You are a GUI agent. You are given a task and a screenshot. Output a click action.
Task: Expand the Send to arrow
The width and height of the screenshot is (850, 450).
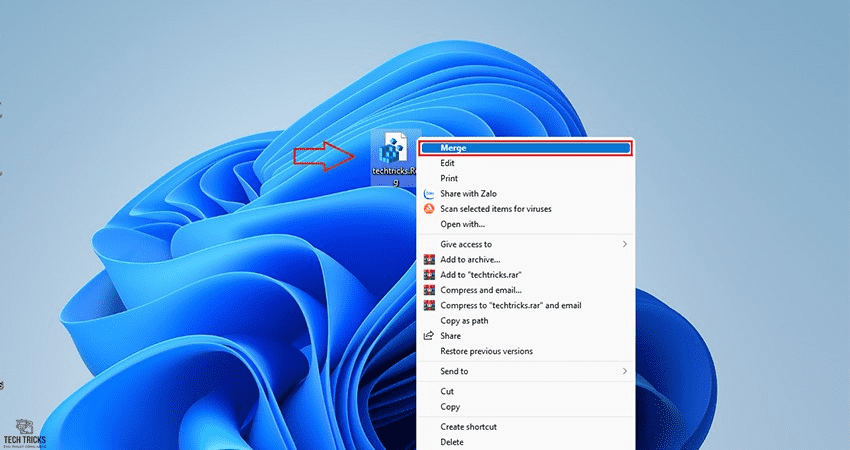coord(624,371)
